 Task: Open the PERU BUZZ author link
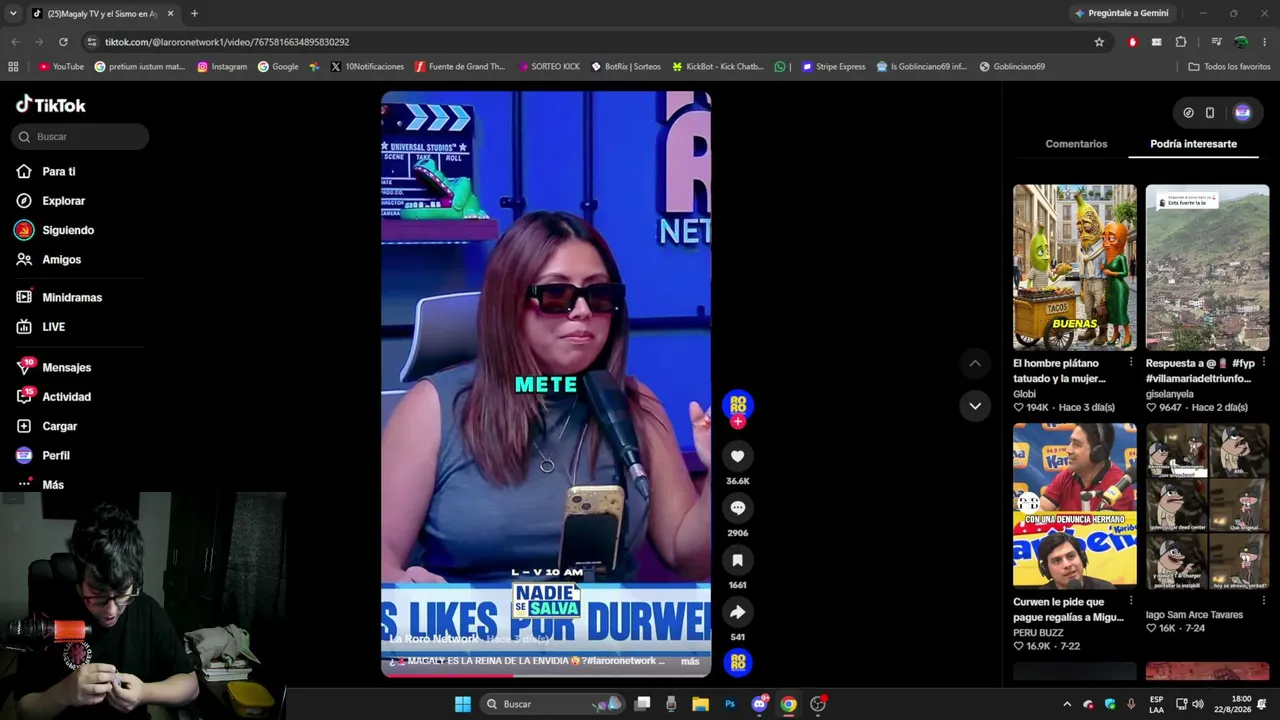pos(1038,633)
